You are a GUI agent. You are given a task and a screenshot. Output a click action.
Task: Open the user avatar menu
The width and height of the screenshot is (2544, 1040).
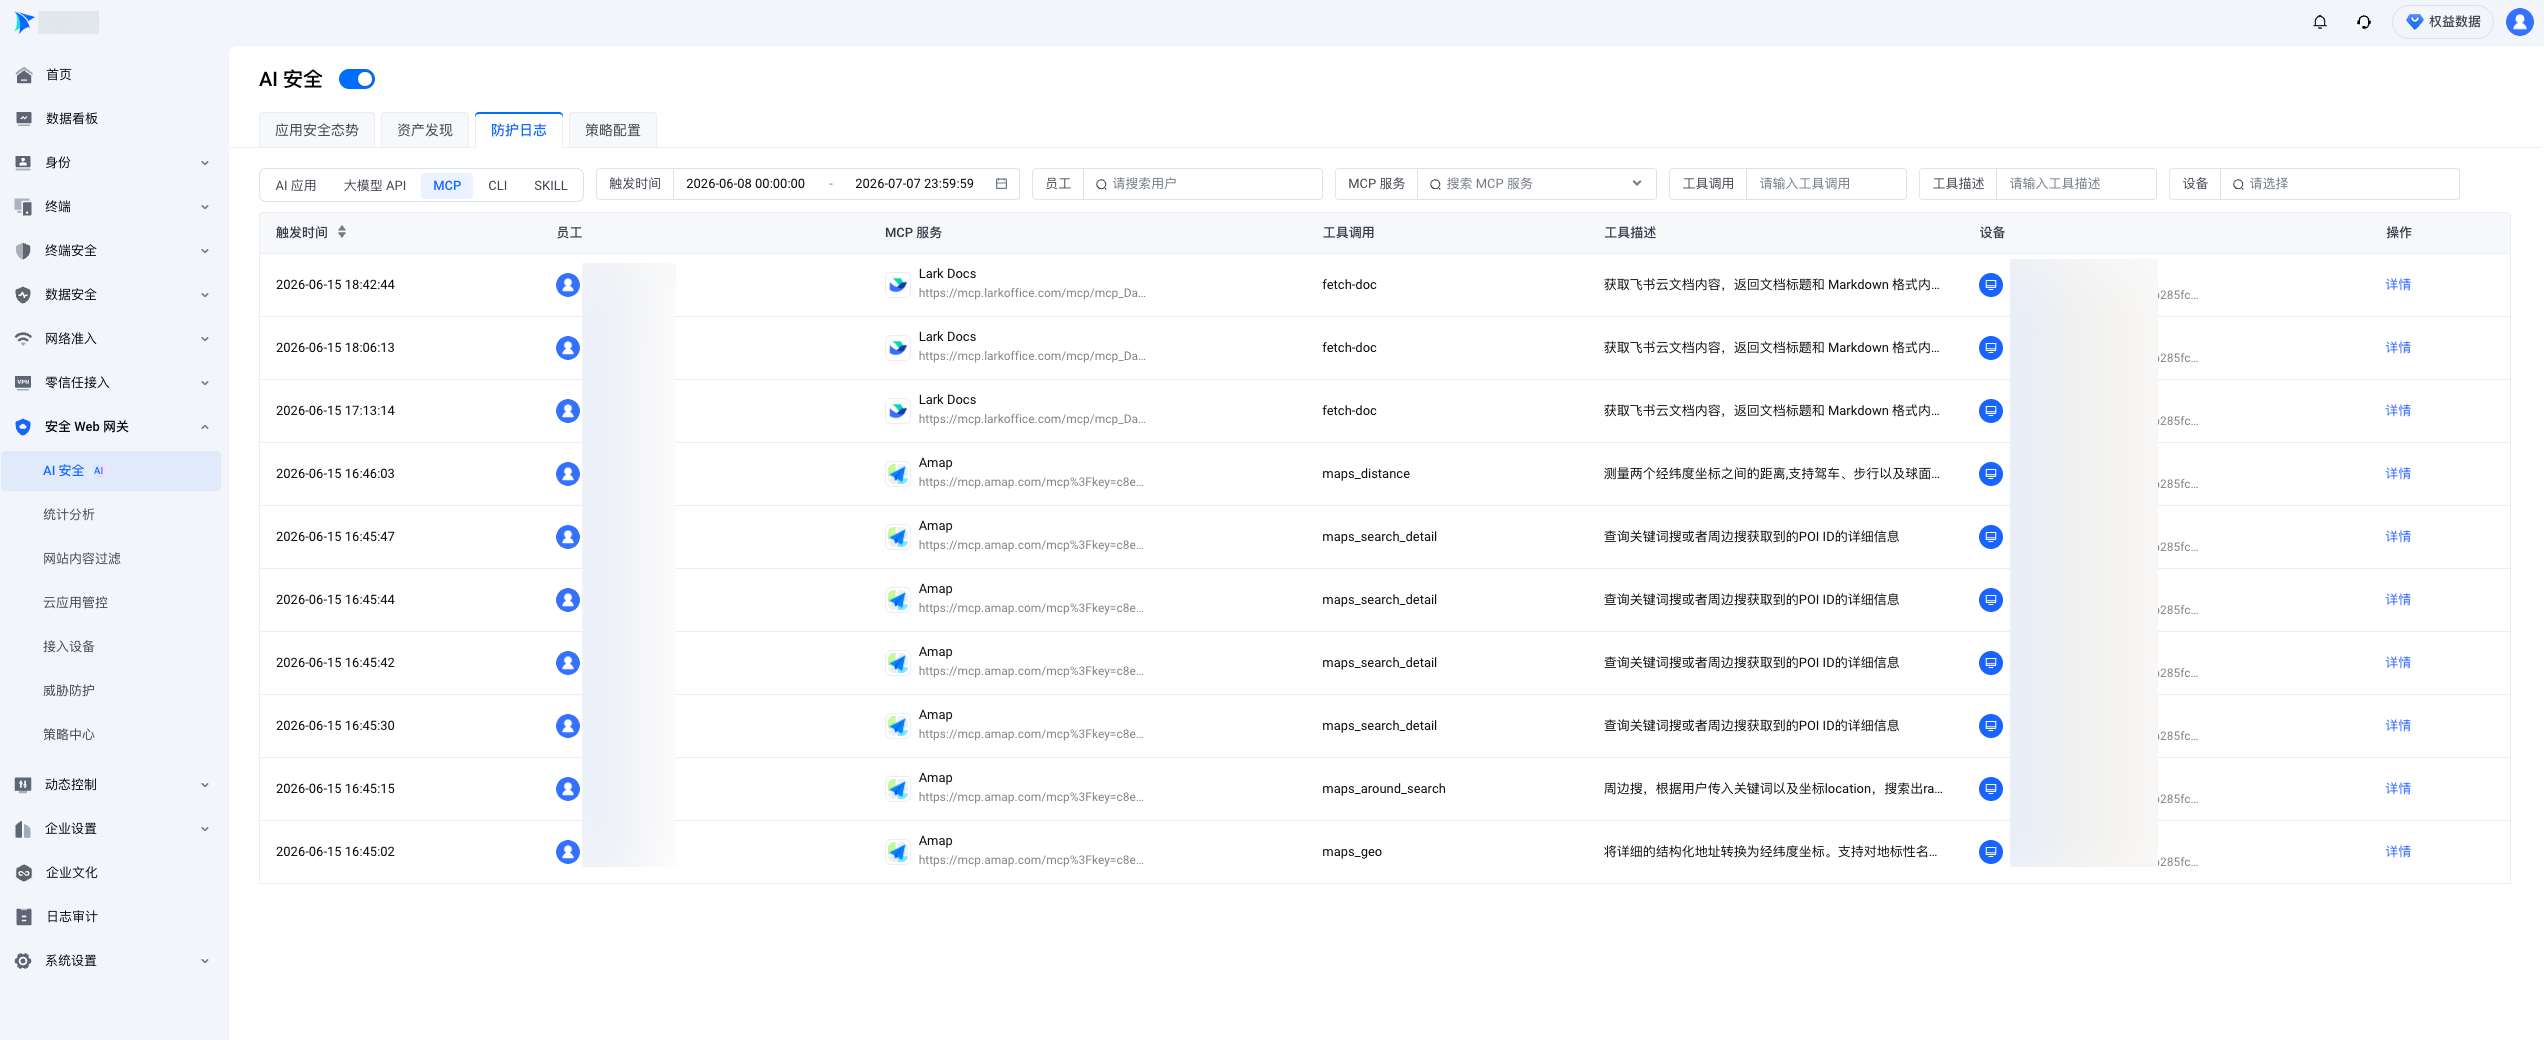2520,22
